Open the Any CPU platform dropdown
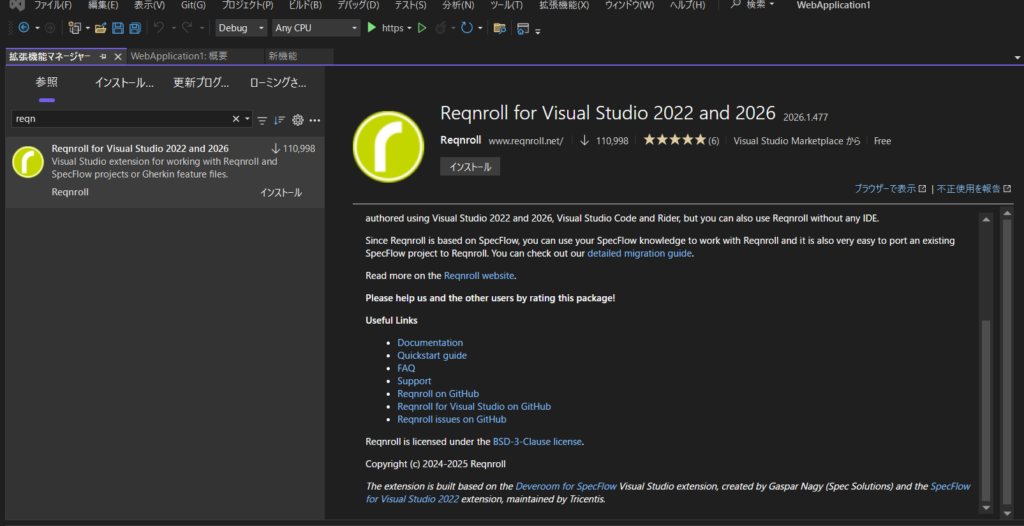 tap(315, 28)
